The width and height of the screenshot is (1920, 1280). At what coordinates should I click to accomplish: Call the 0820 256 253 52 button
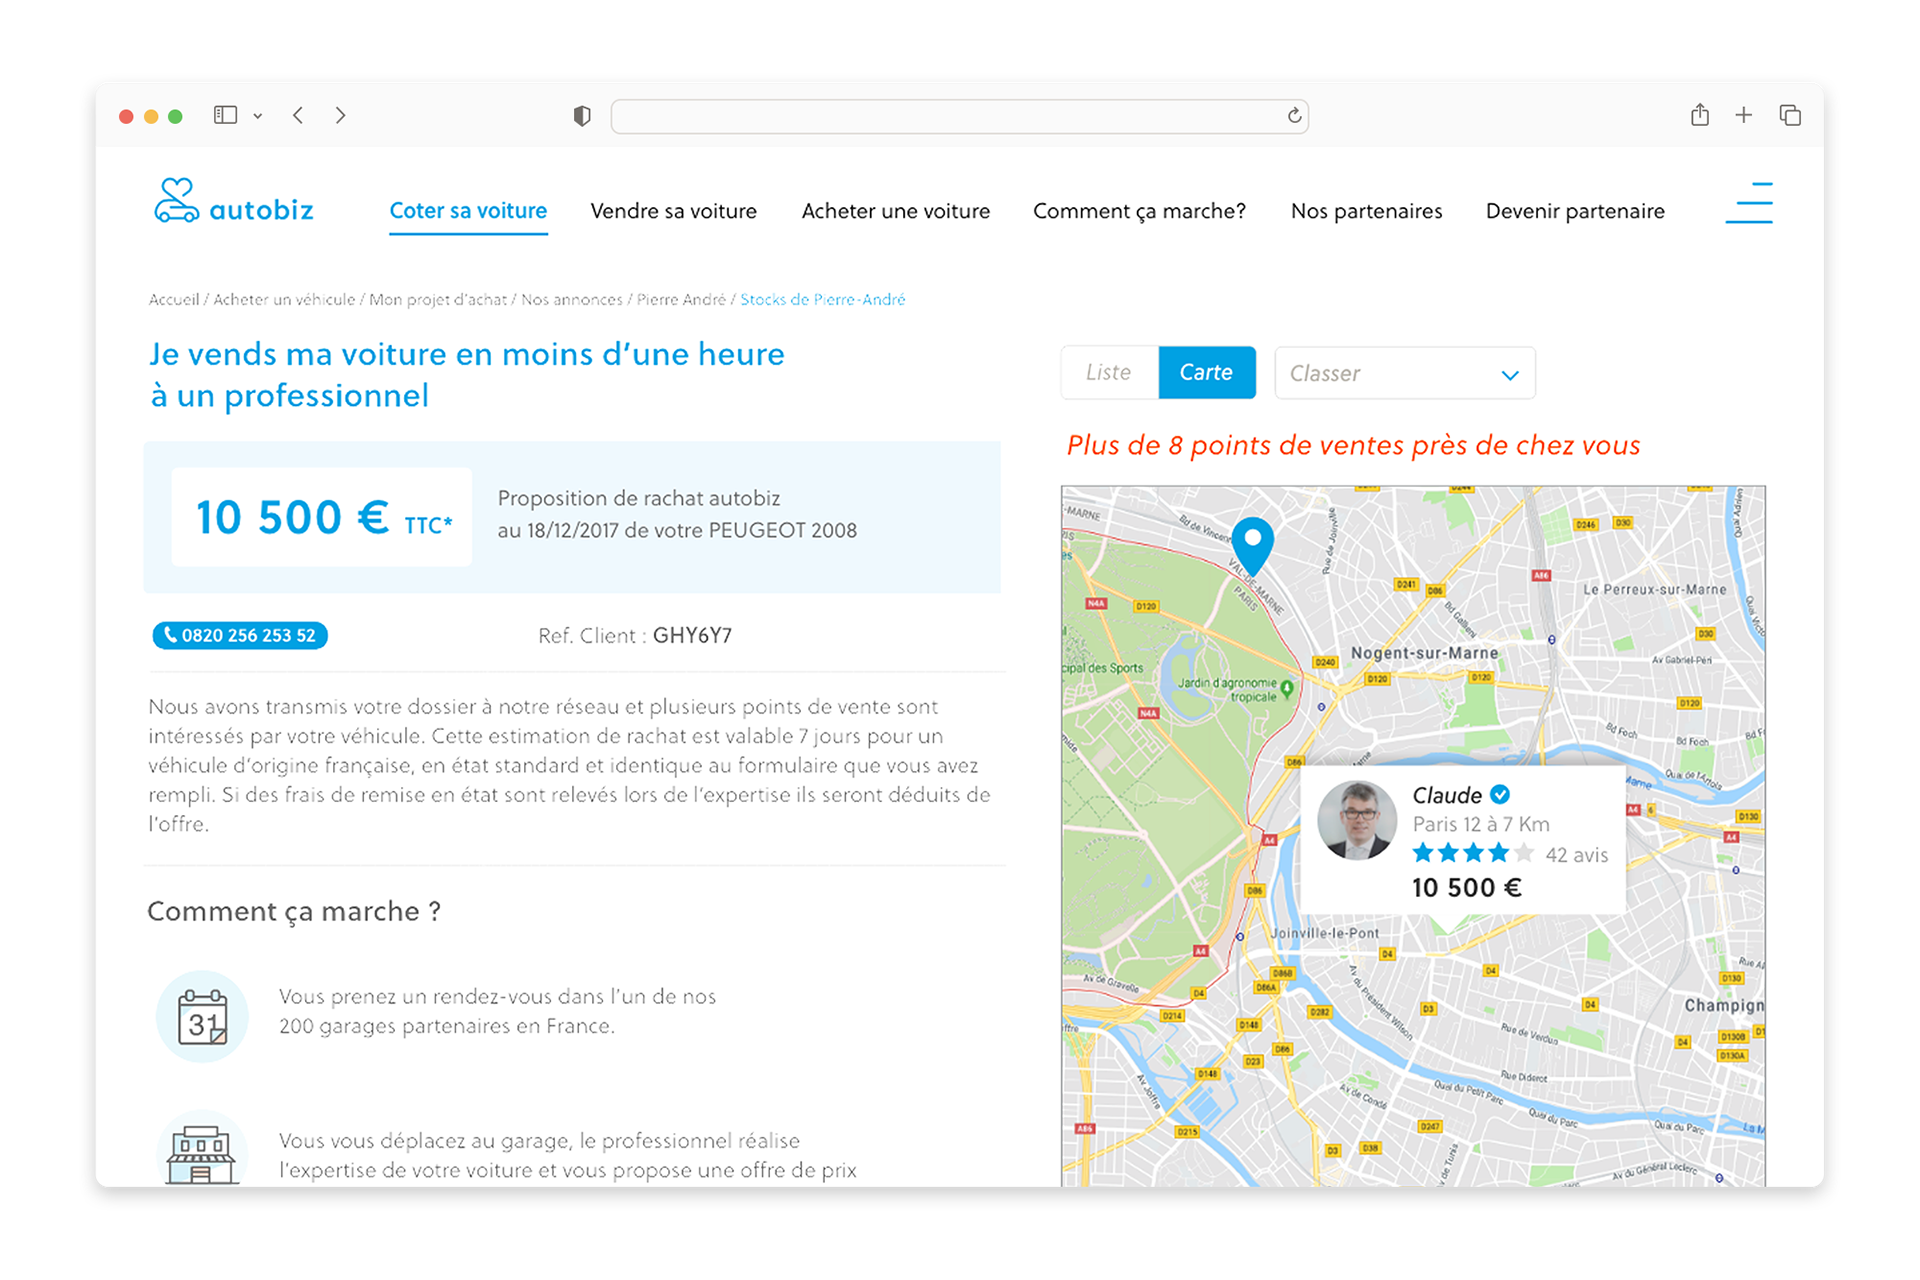[240, 636]
